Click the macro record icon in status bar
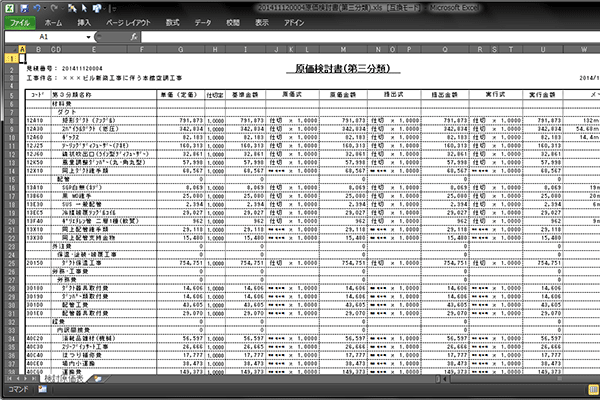 (x=42, y=389)
